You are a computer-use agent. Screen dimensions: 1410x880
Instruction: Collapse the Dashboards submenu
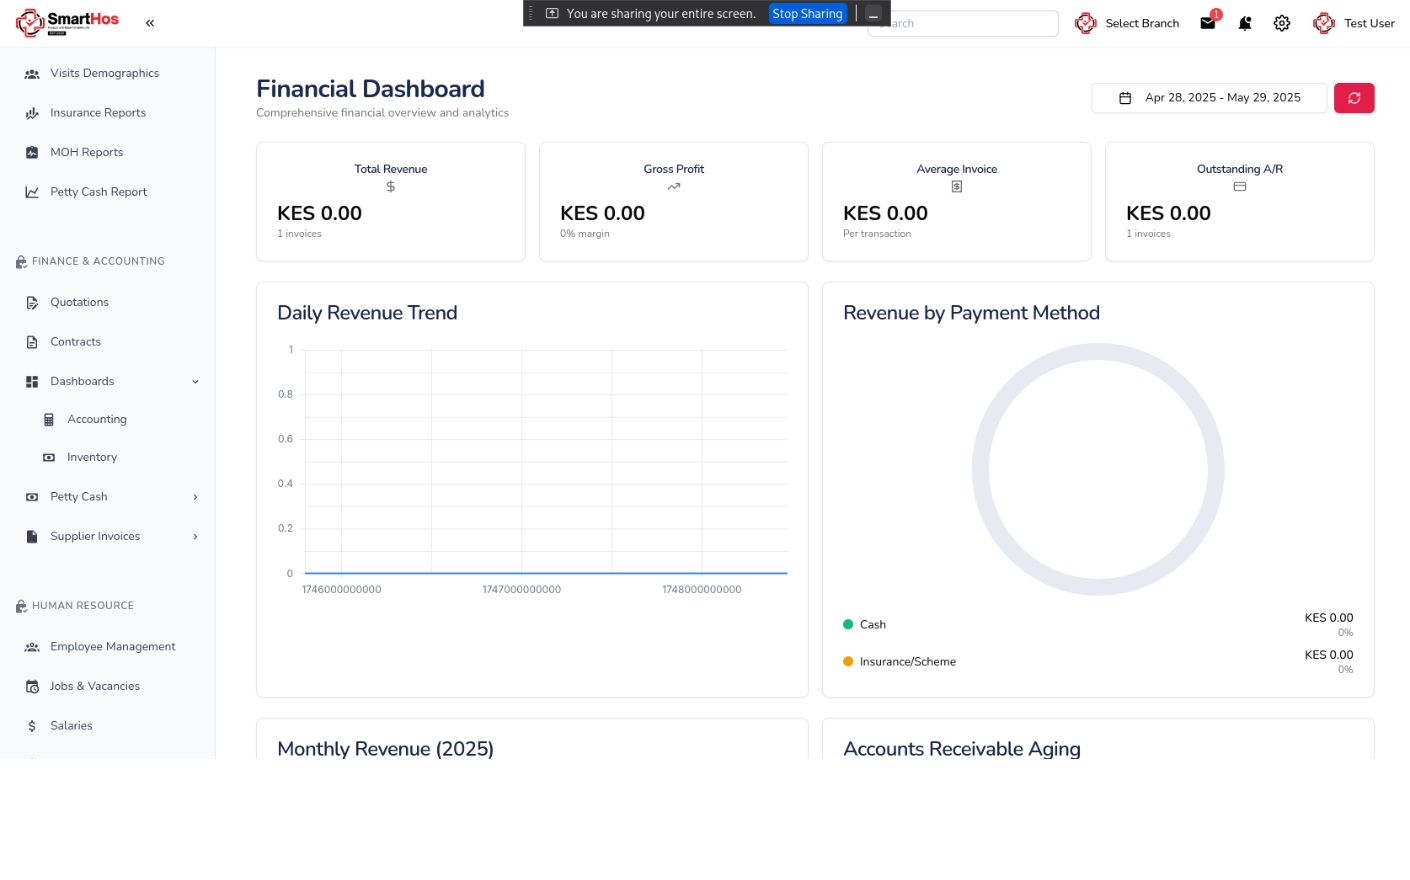pos(195,381)
